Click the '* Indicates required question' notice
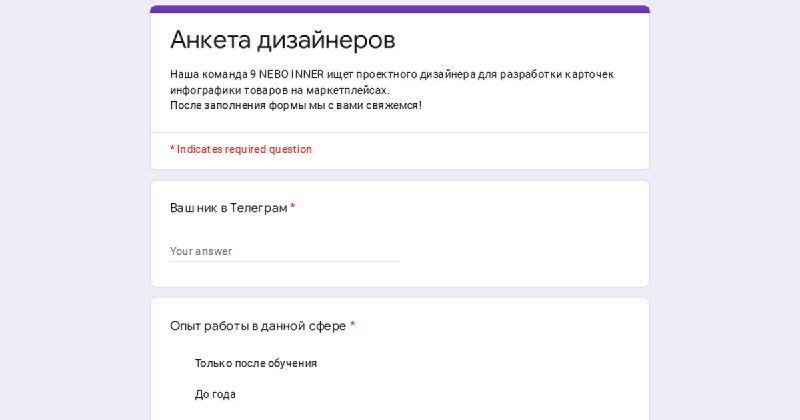This screenshot has width=800, height=420. click(241, 149)
